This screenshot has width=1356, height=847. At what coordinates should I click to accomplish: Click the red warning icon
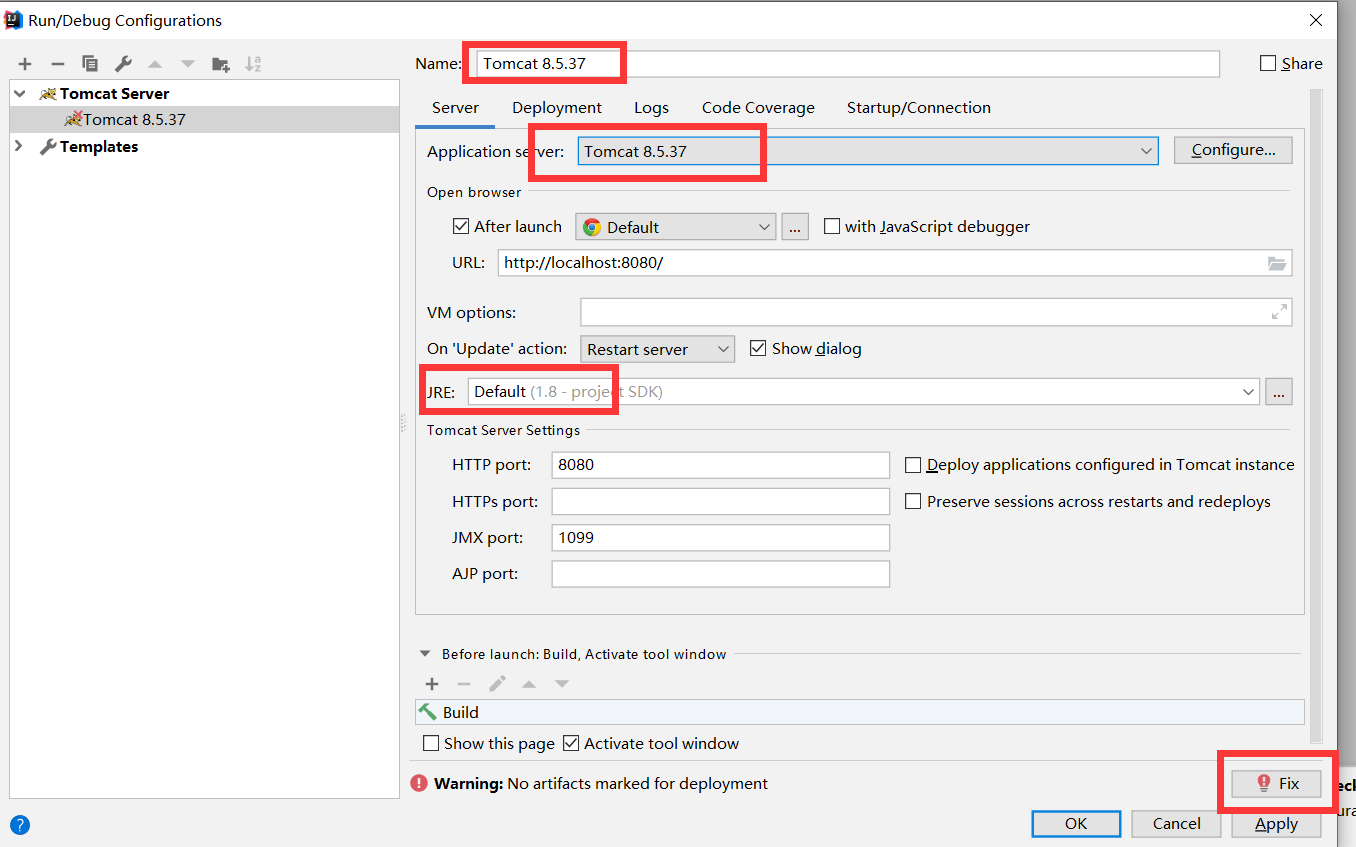(x=419, y=783)
